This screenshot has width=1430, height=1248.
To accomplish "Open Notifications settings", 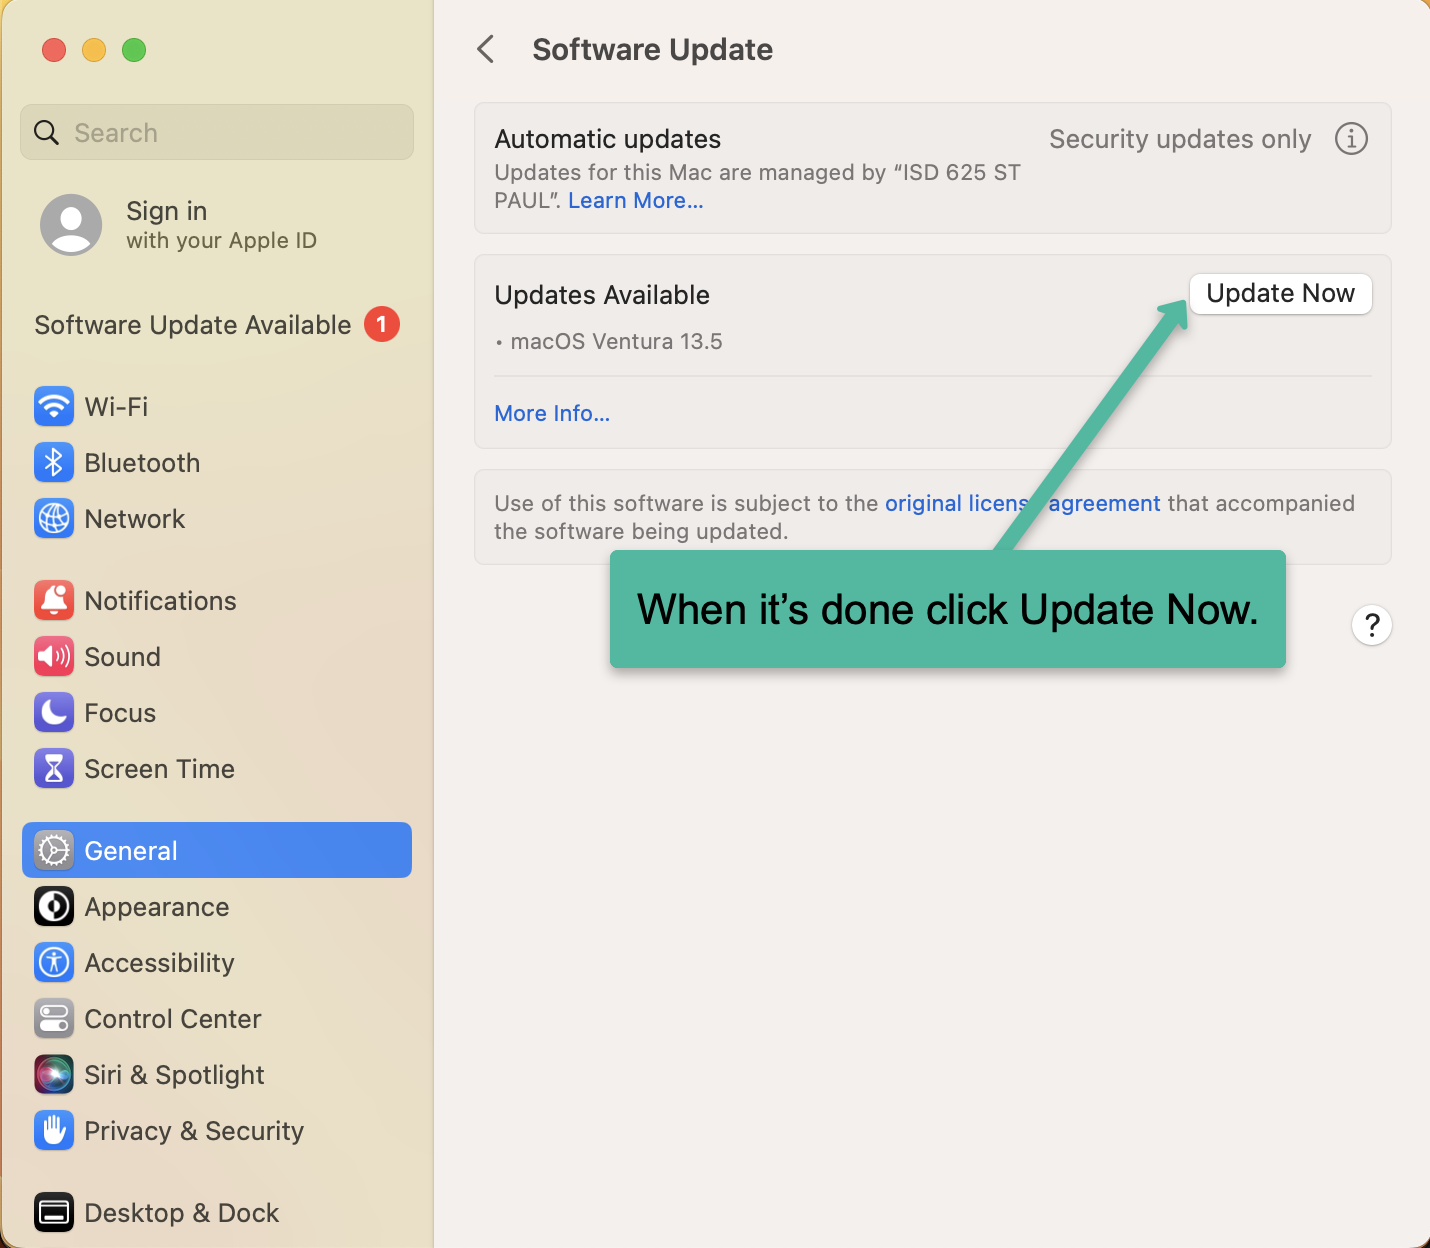I will tap(217, 600).
